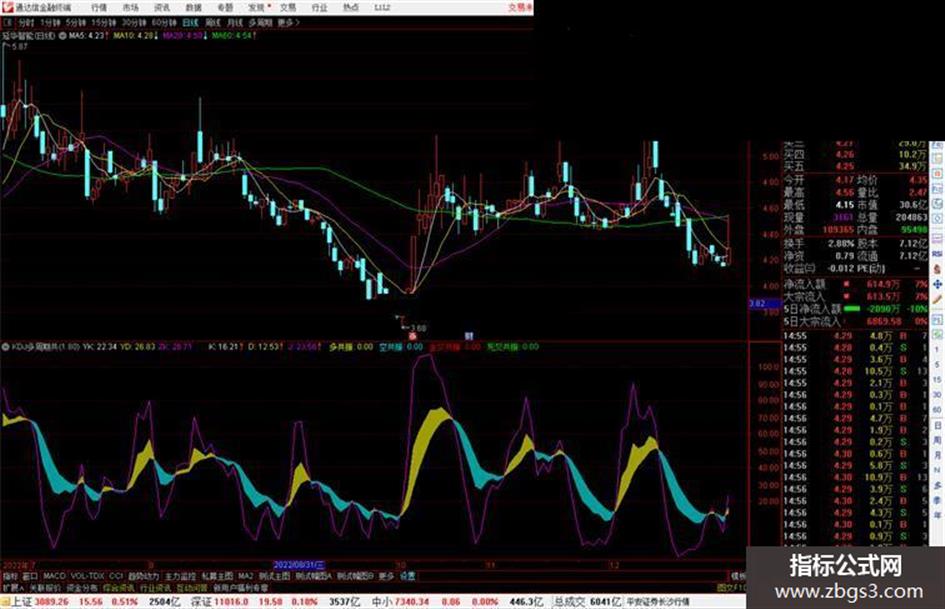Screen dimensions: 945x609
Task: Select 季 quarterly period in right sidebar
Action: point(937,500)
